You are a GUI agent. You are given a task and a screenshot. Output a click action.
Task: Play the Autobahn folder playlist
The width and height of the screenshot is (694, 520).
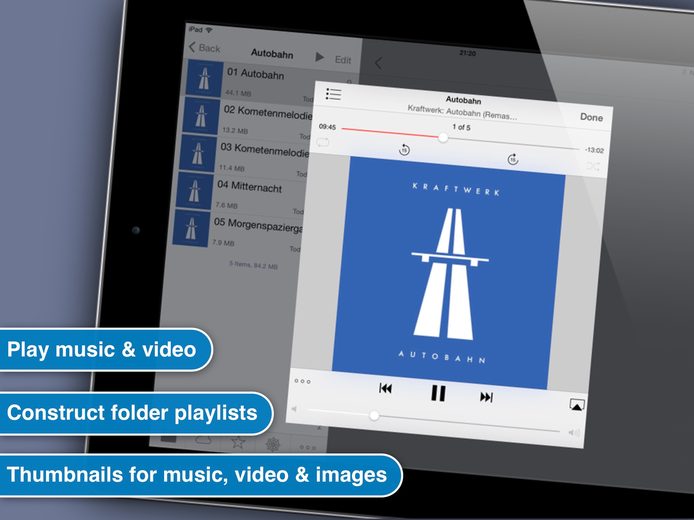(x=319, y=57)
